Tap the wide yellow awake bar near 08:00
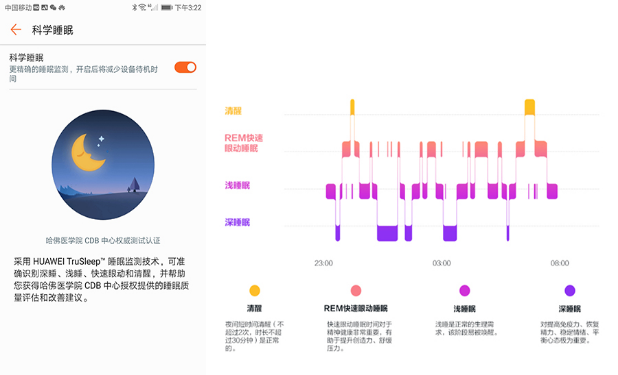Viewport: 618px width, 375px height. (x=530, y=107)
